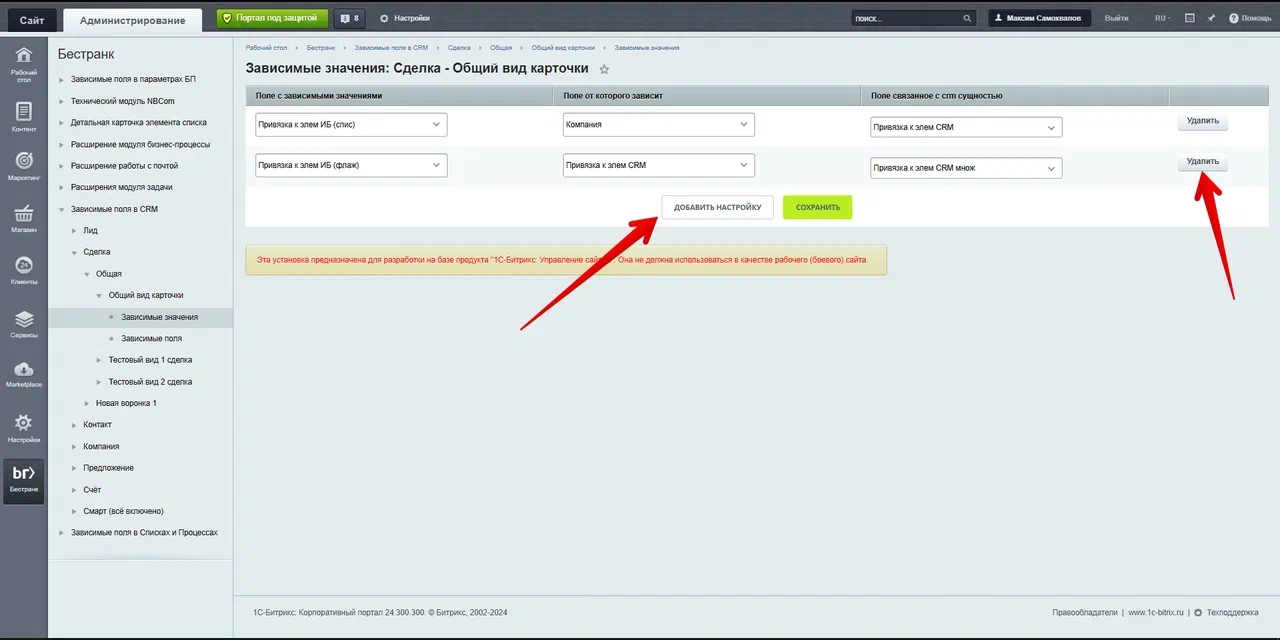The height and width of the screenshot is (640, 1280).
Task: Open the Магазин cart icon
Action: (24, 218)
